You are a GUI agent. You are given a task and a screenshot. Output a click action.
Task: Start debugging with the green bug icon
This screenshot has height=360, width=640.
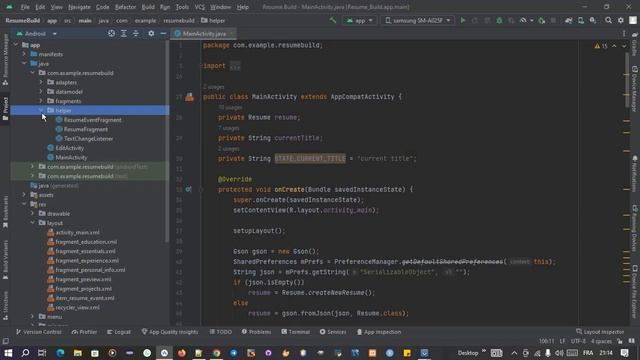tap(499, 20)
